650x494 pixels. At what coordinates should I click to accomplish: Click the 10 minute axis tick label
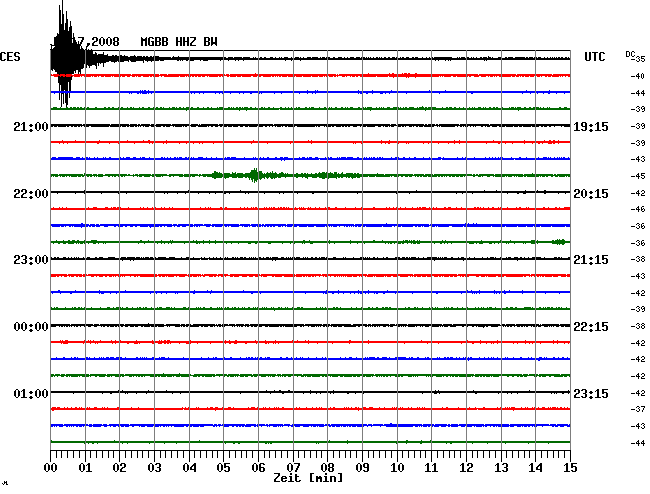(397, 468)
